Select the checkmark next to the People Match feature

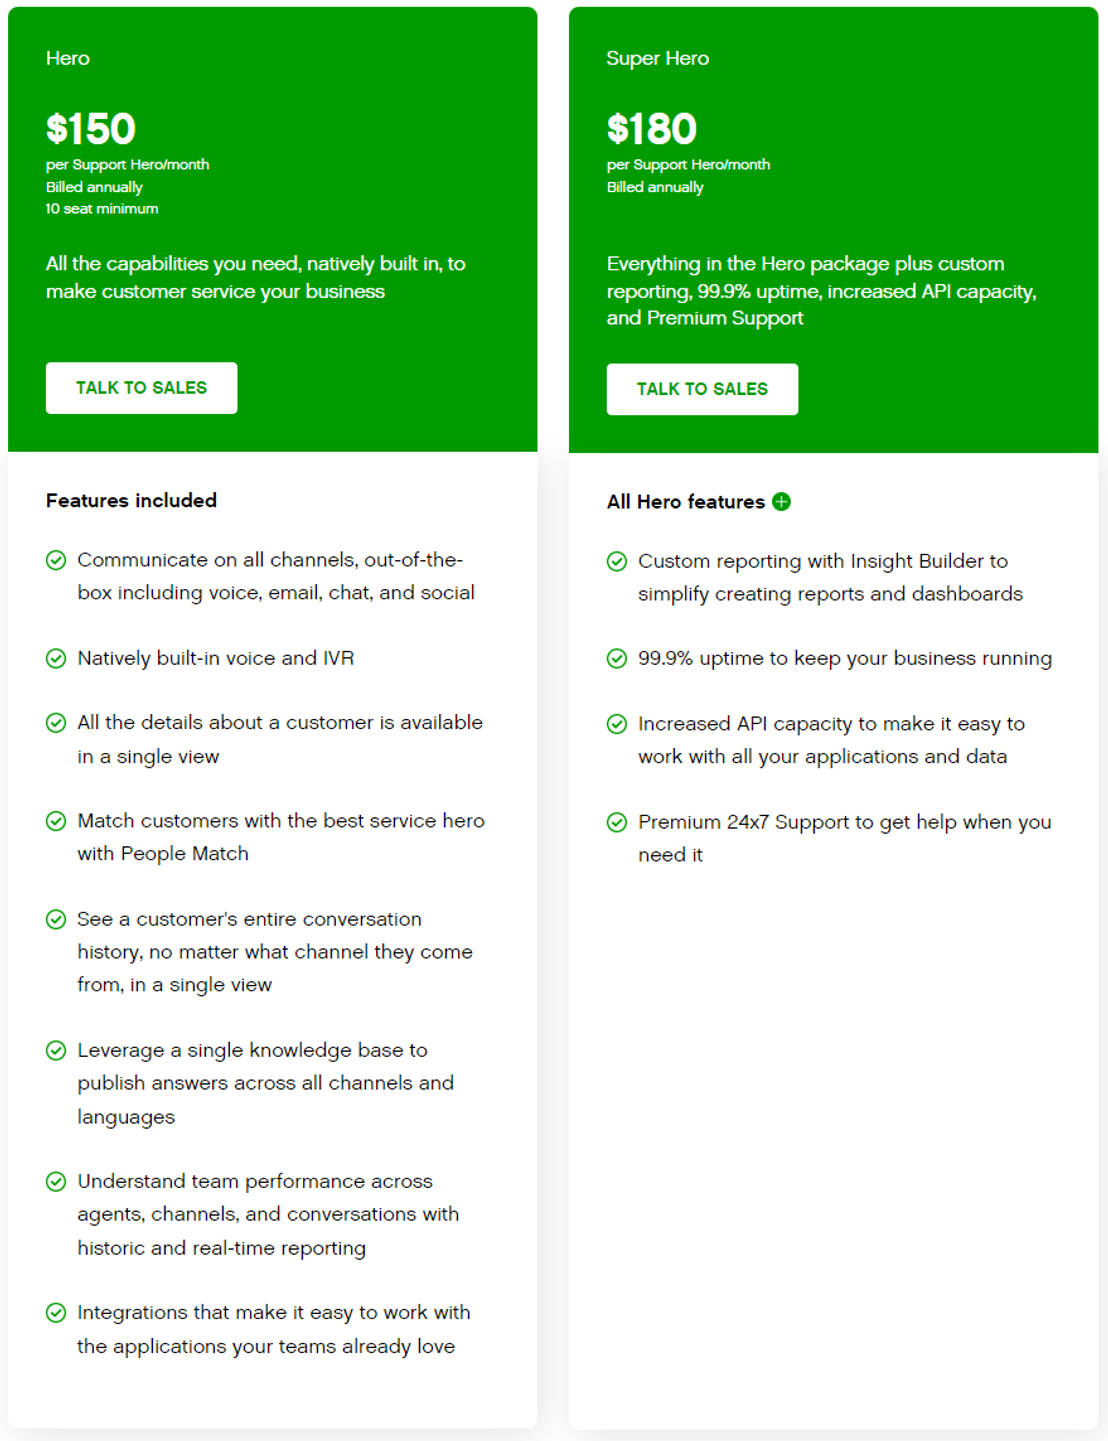pos(55,821)
